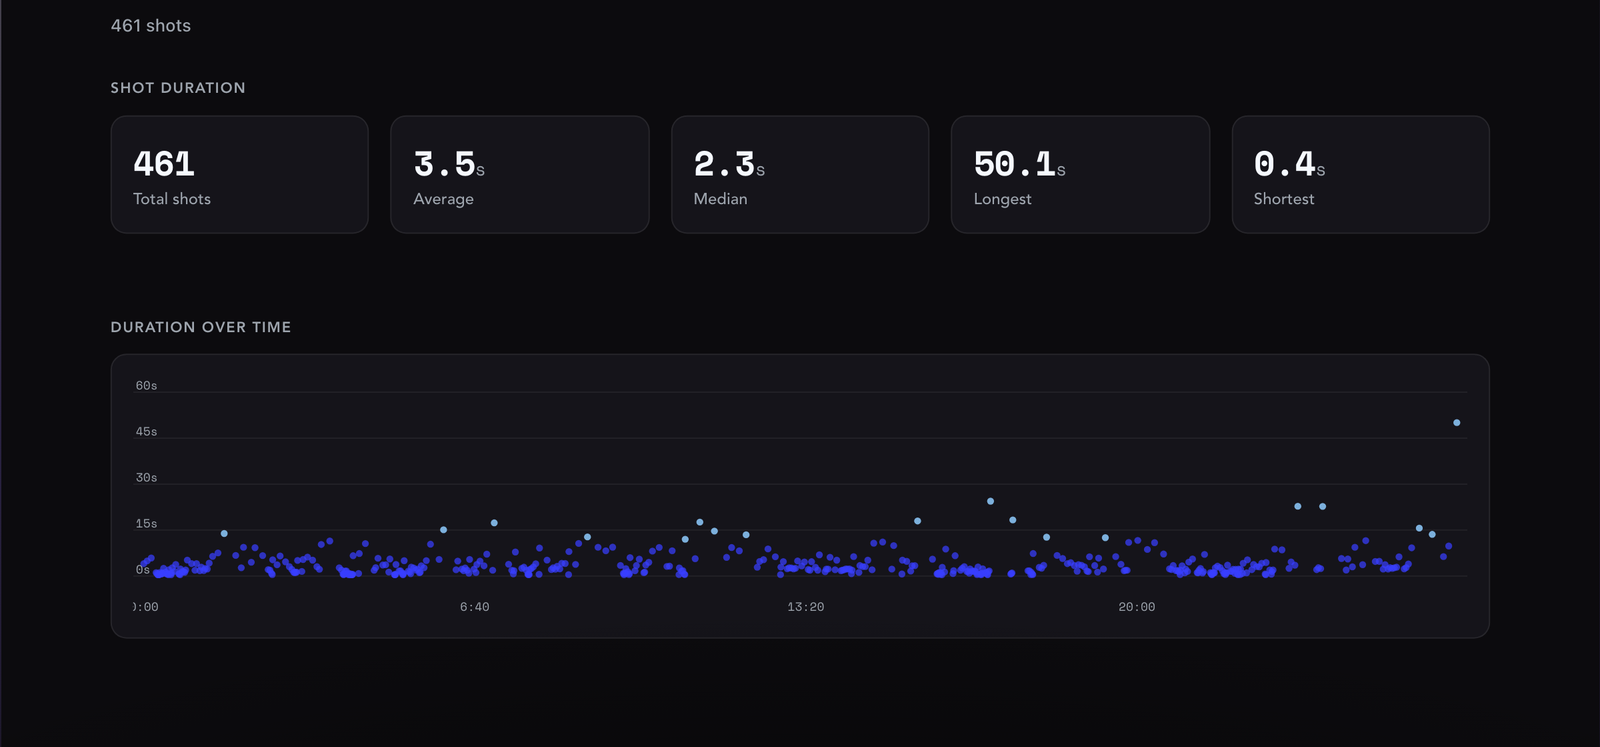
Task: Click the "DURATION OVER TIME" heading
Action: click(x=201, y=327)
